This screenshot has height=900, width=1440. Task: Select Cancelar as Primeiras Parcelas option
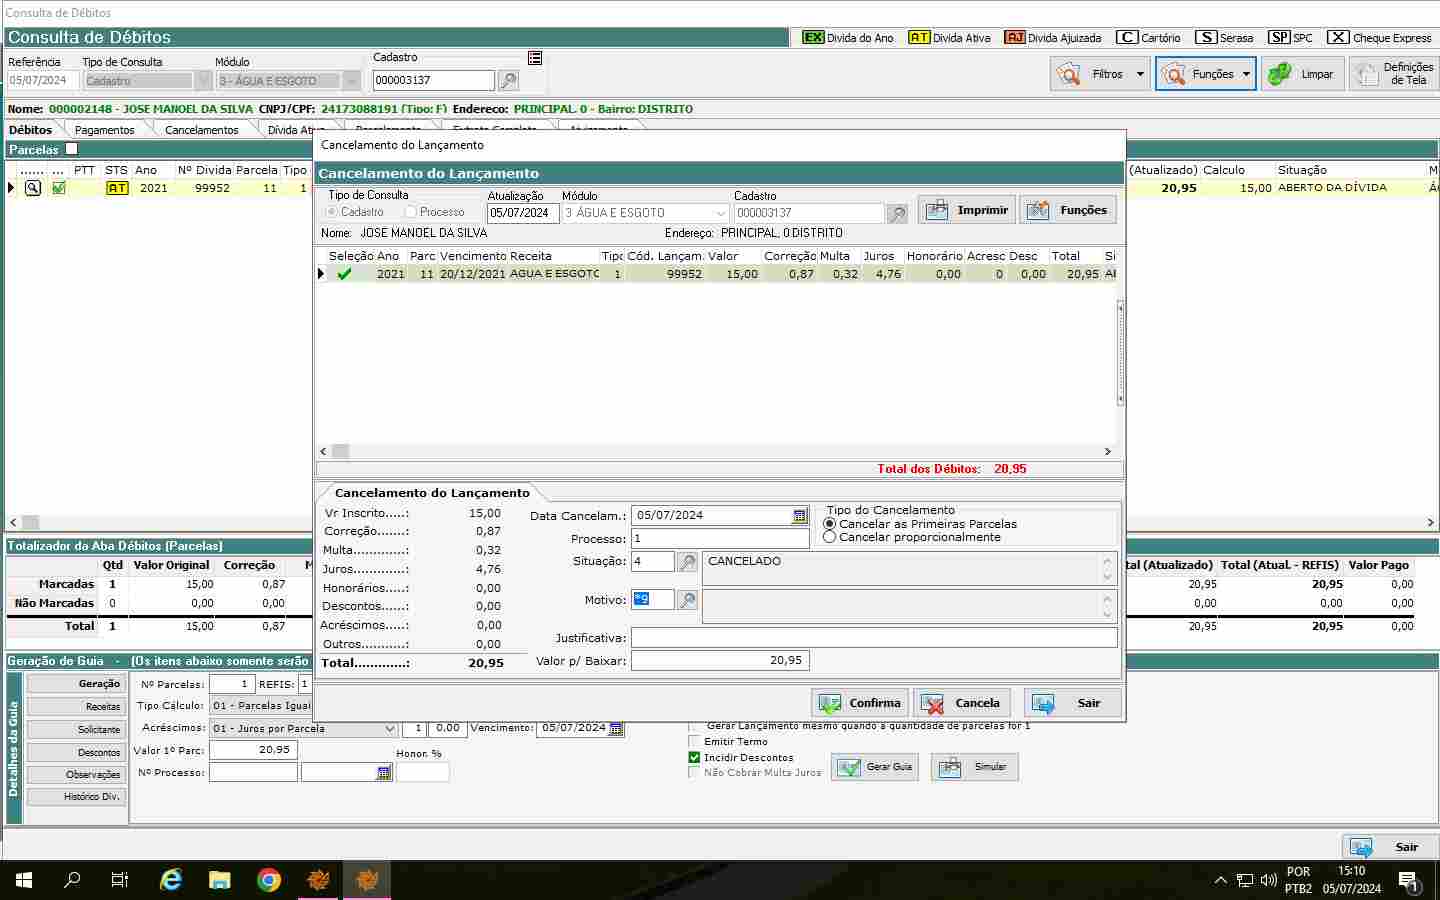pyautogui.click(x=829, y=524)
